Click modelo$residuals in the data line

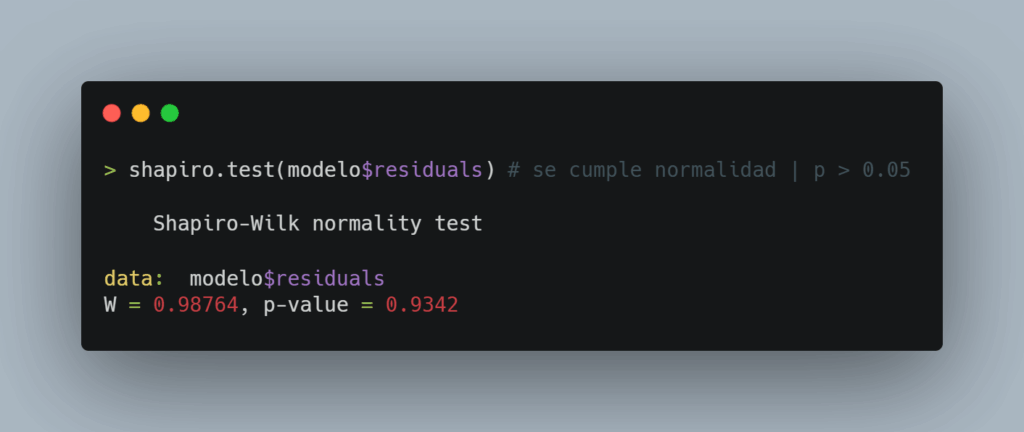click(x=287, y=279)
